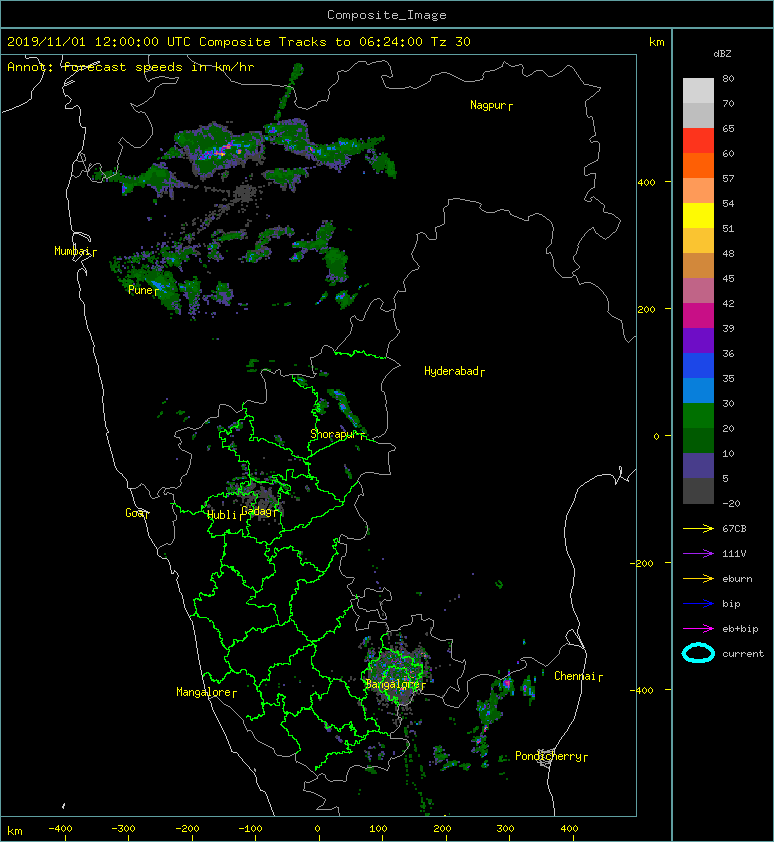774x842 pixels.
Task: Click the Mumbai city label
Action: (x=73, y=251)
